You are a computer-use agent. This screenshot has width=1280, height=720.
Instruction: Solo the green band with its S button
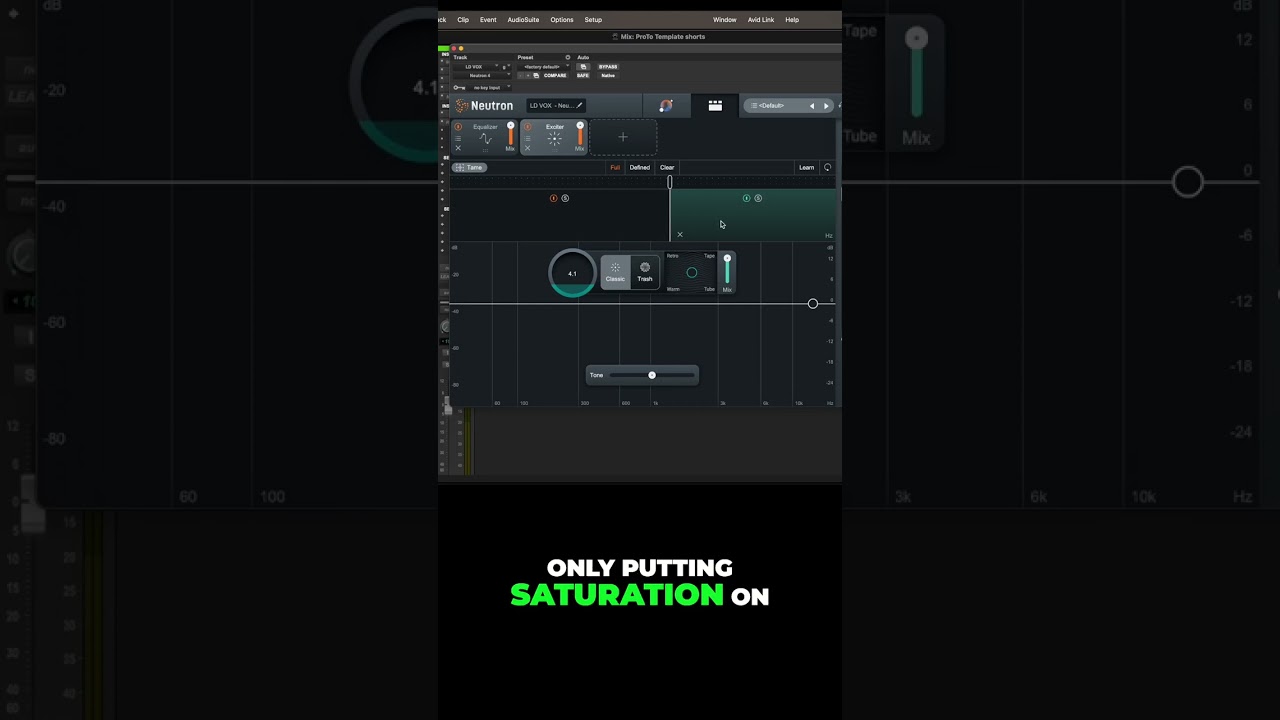(758, 198)
